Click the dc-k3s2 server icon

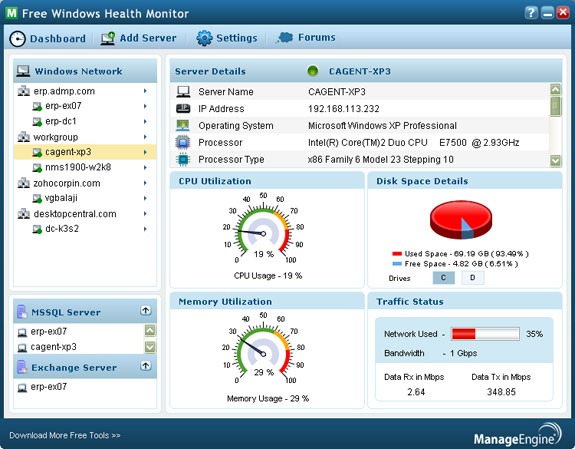point(37,229)
